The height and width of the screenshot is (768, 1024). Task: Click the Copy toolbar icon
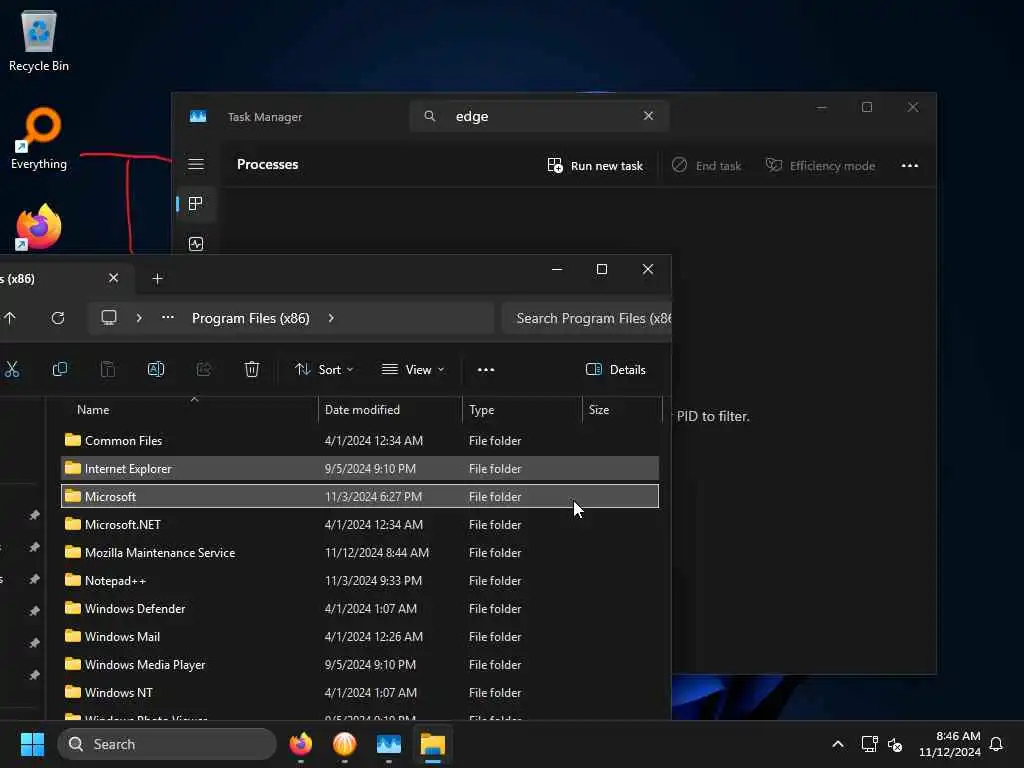point(59,370)
